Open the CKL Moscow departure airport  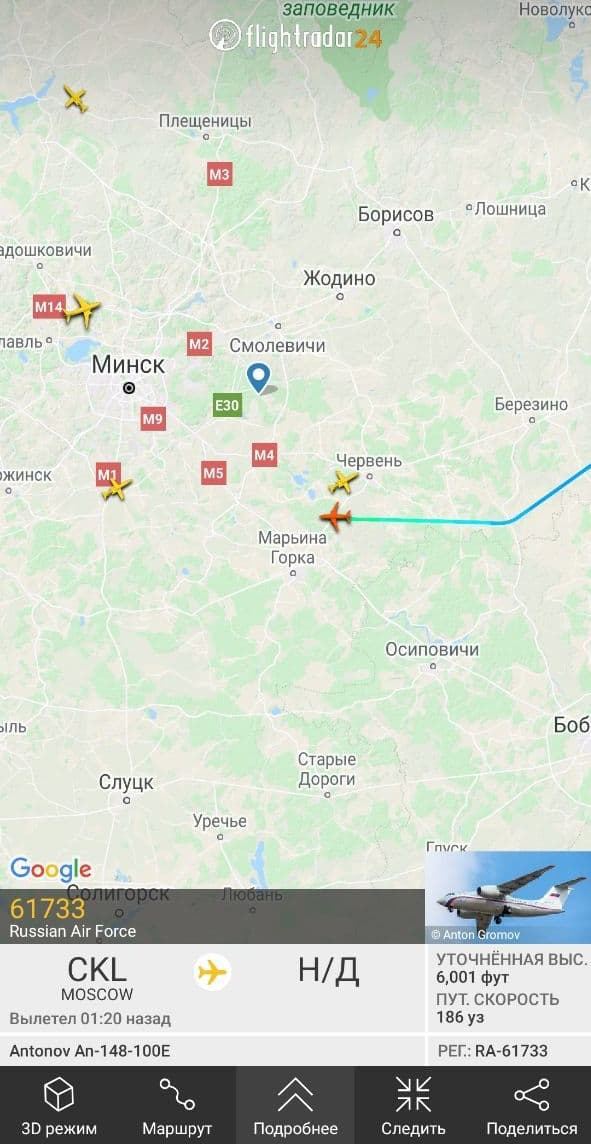(x=97, y=979)
